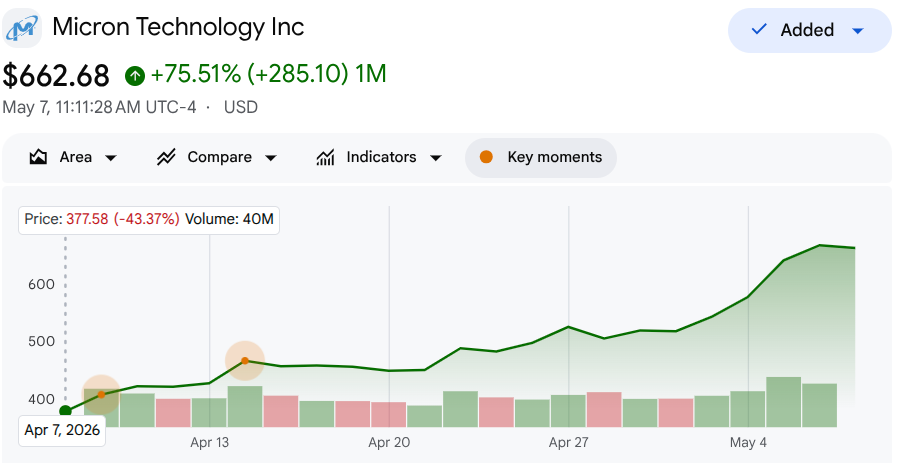Click the Volume: 40M tooltip text
The width and height of the screenshot is (899, 463).
coord(229,219)
